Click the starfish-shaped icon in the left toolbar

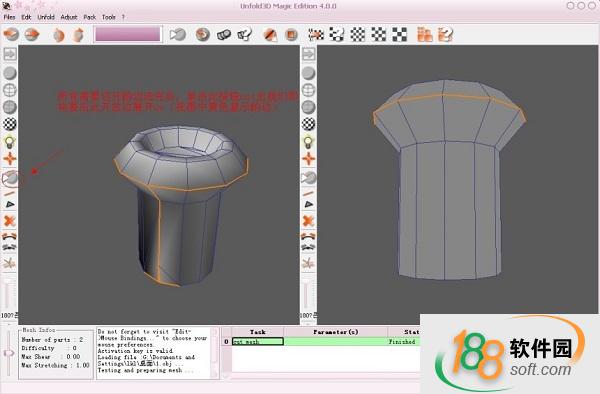(x=10, y=263)
